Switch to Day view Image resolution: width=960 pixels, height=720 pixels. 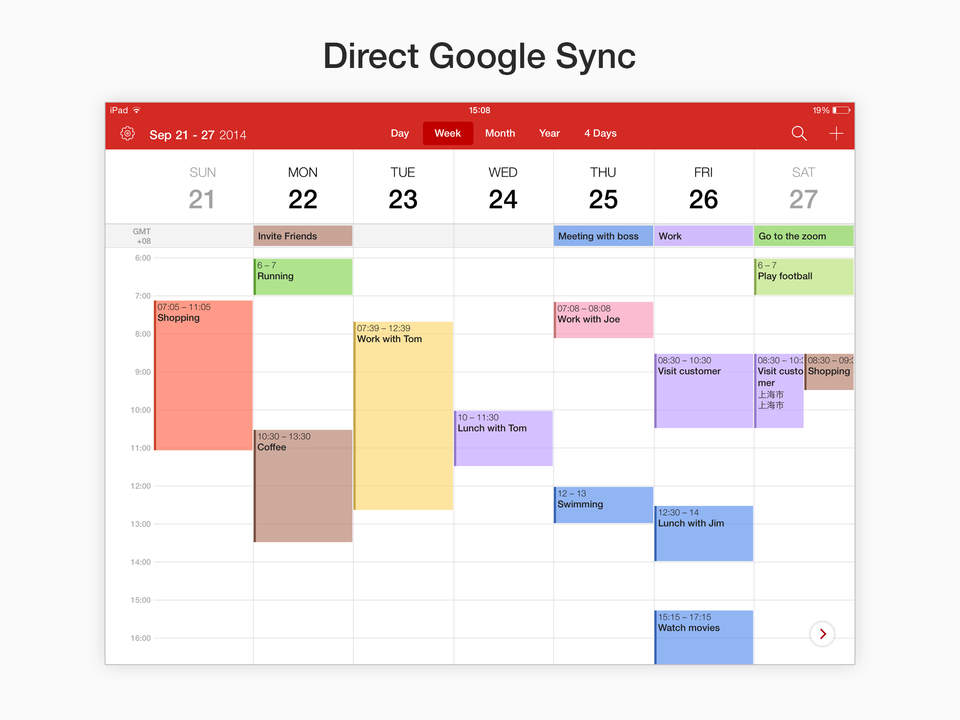tap(400, 133)
